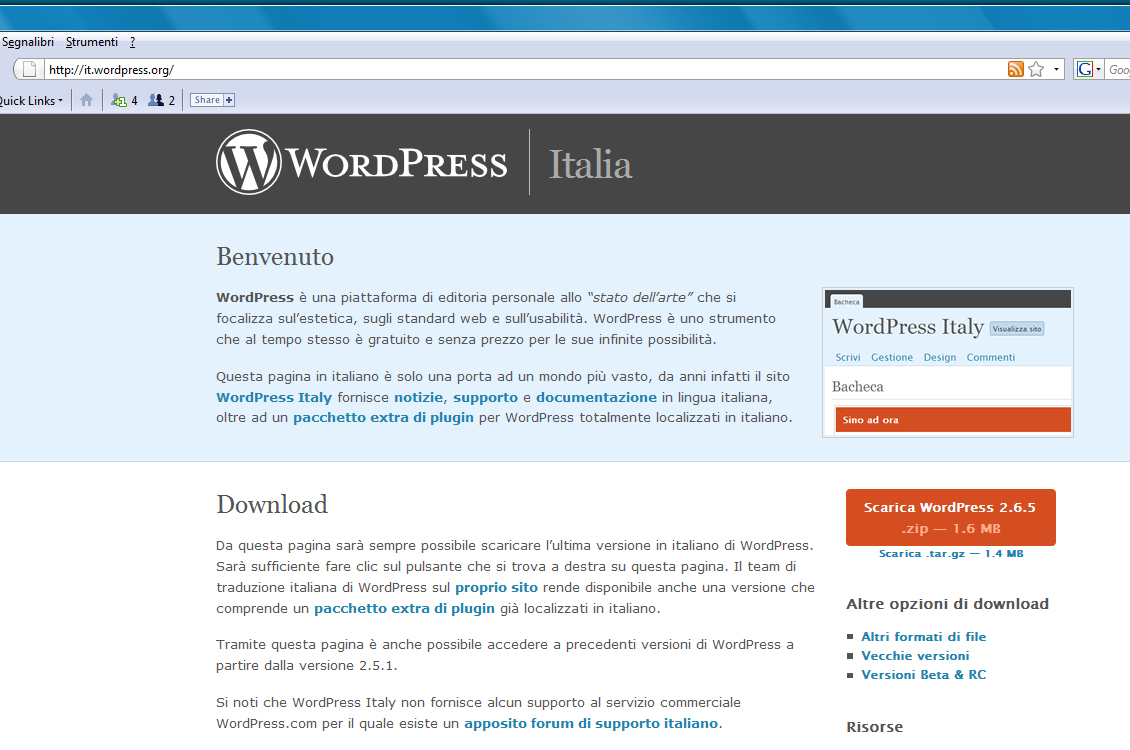
Task: Click the WordPress Italy dashboard screenshot thumbnail
Action: coord(948,362)
